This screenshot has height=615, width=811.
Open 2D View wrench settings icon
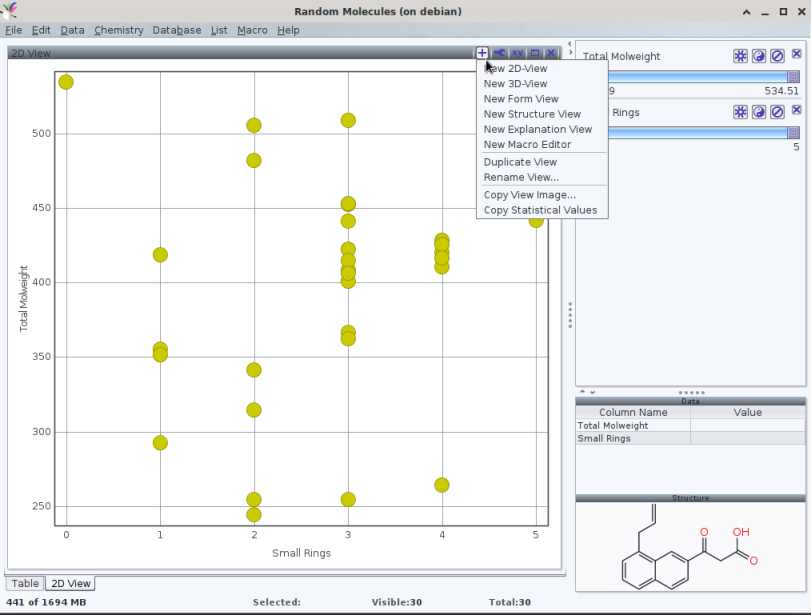[499, 53]
